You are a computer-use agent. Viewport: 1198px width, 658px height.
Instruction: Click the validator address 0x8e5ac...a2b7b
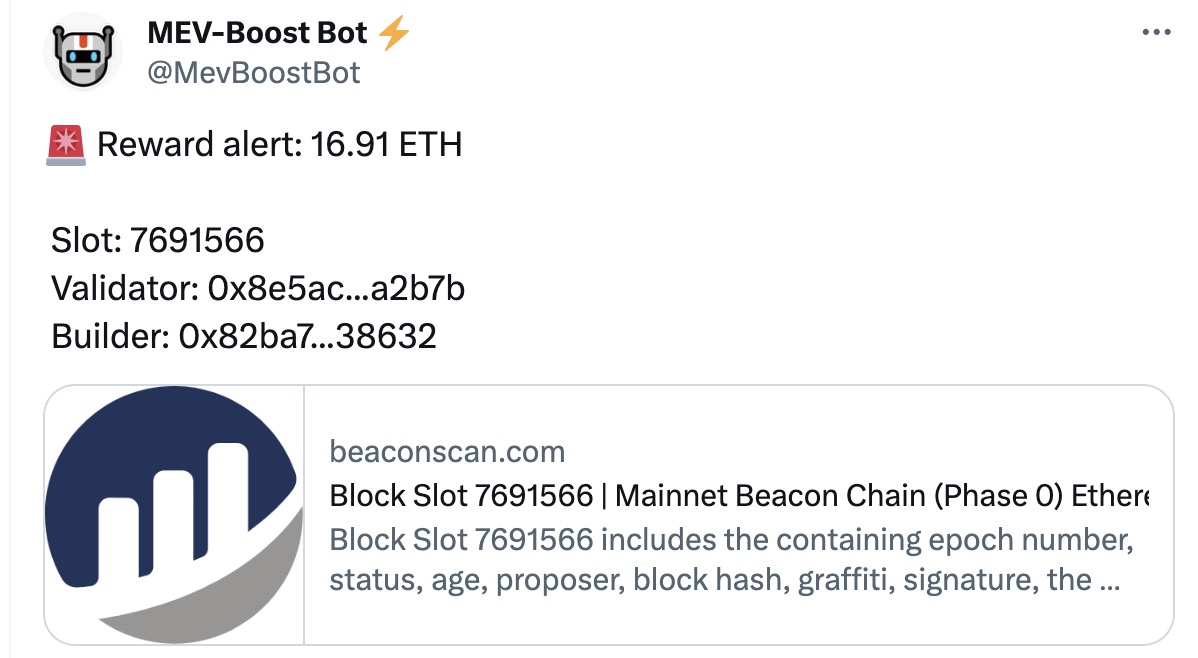click(x=335, y=288)
